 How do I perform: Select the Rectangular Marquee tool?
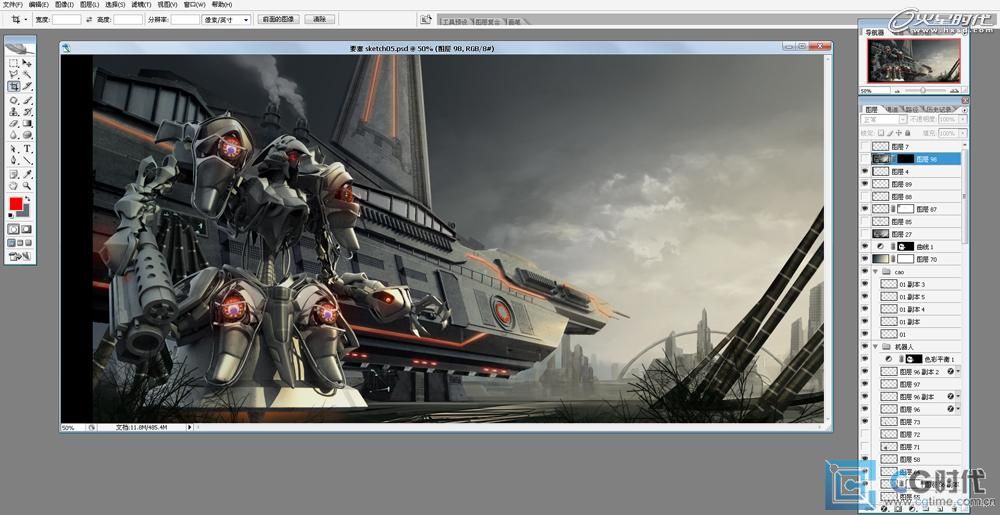[x=13, y=63]
